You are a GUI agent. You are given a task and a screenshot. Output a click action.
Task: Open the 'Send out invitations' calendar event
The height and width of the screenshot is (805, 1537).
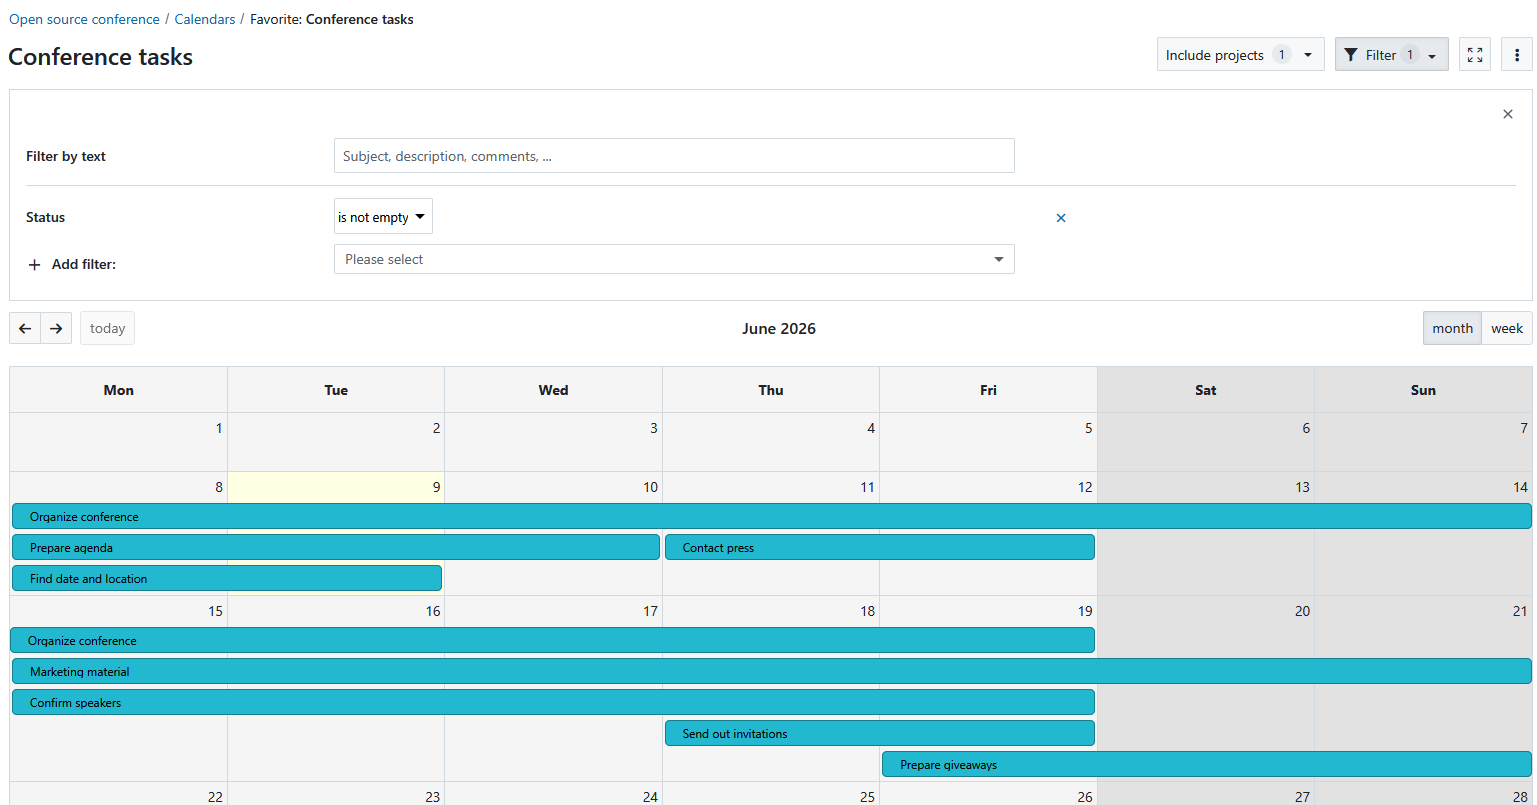(880, 733)
